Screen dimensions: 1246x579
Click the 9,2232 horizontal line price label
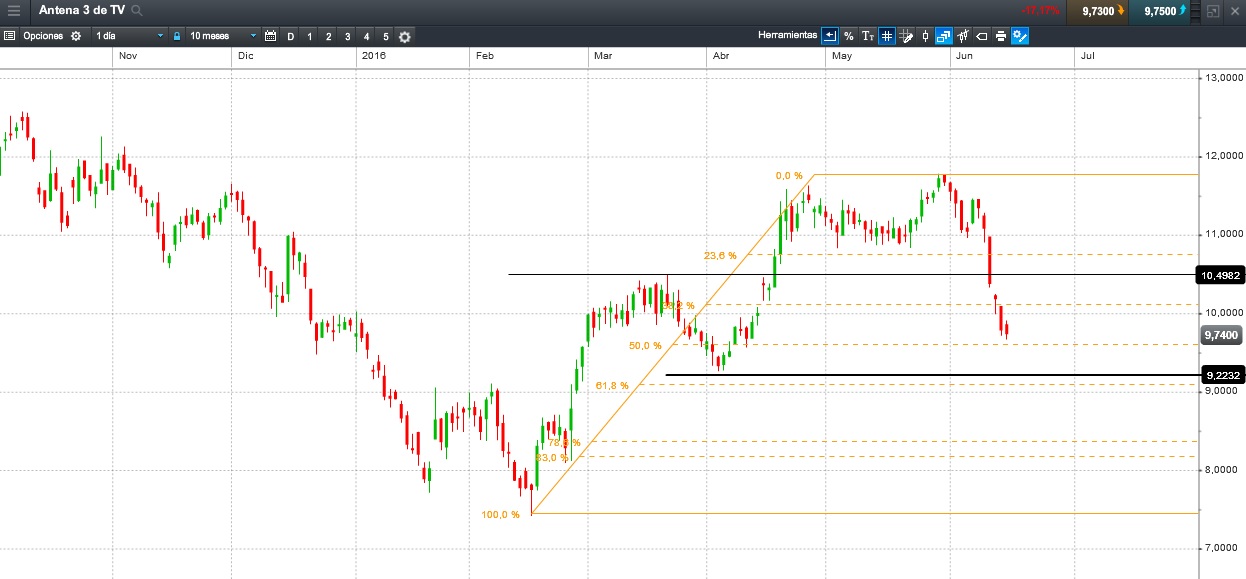point(1223,375)
